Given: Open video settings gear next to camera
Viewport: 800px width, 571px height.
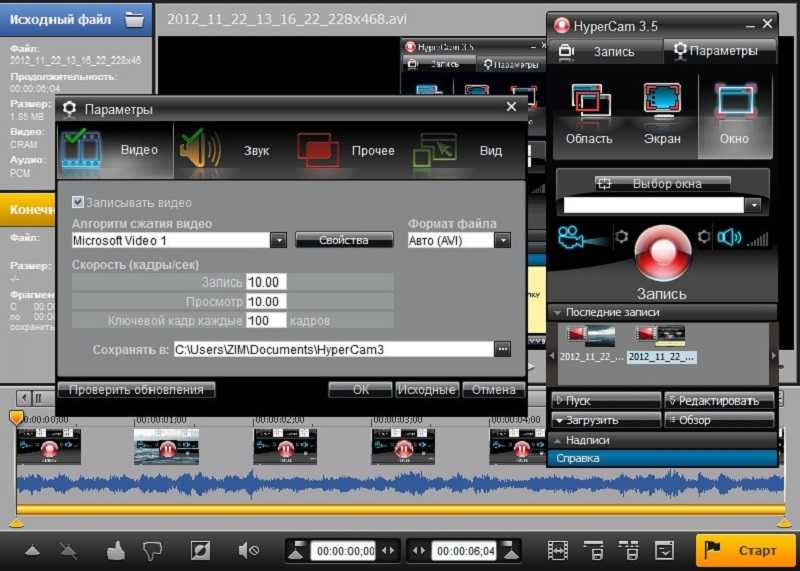Looking at the screenshot, I should [x=621, y=237].
